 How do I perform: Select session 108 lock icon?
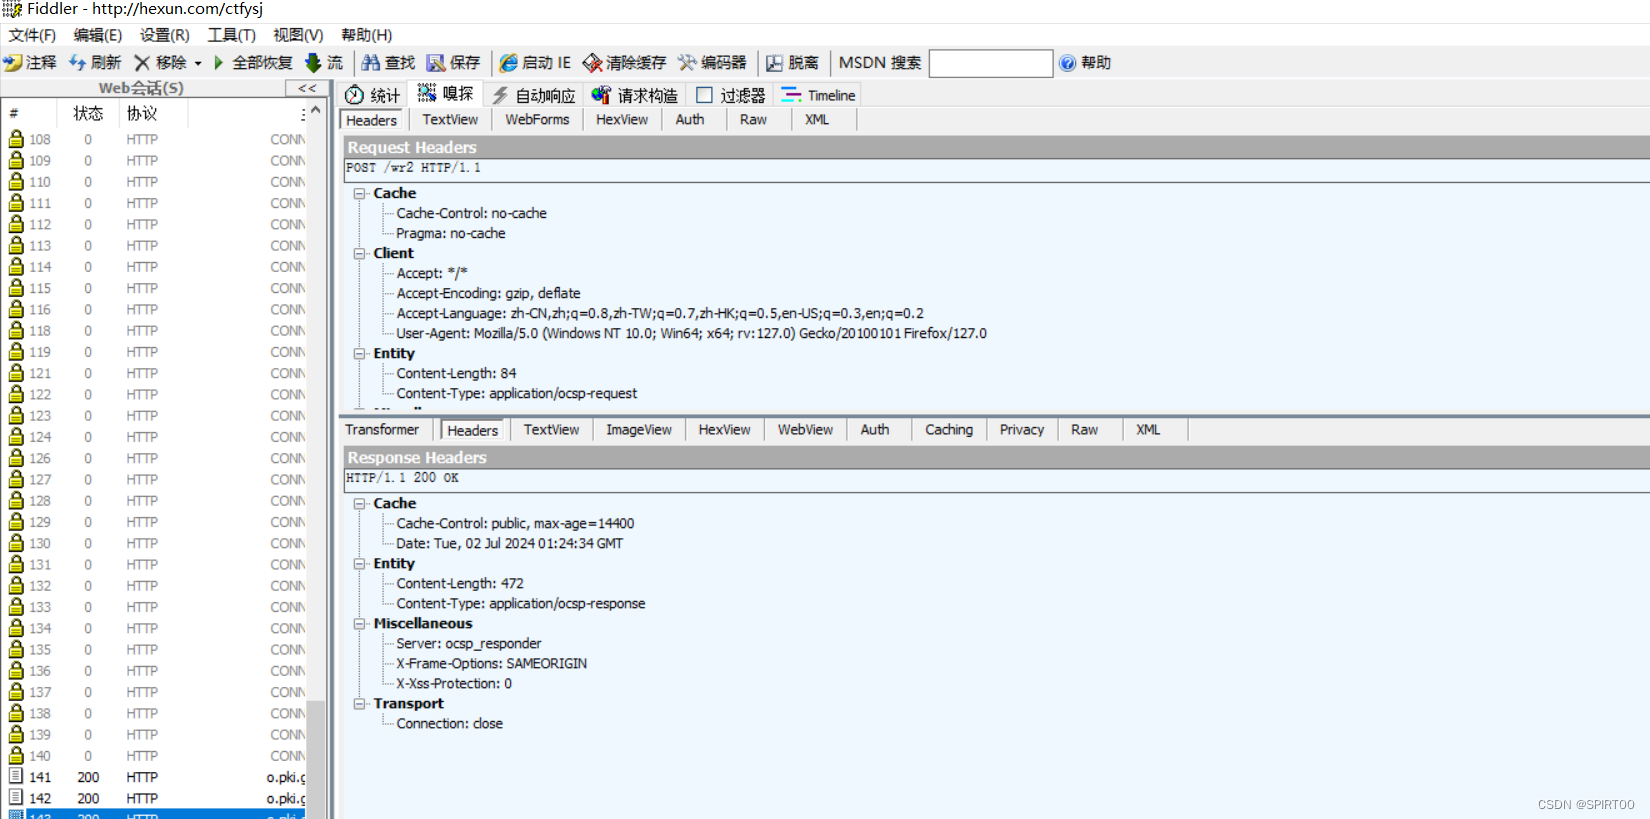16,139
